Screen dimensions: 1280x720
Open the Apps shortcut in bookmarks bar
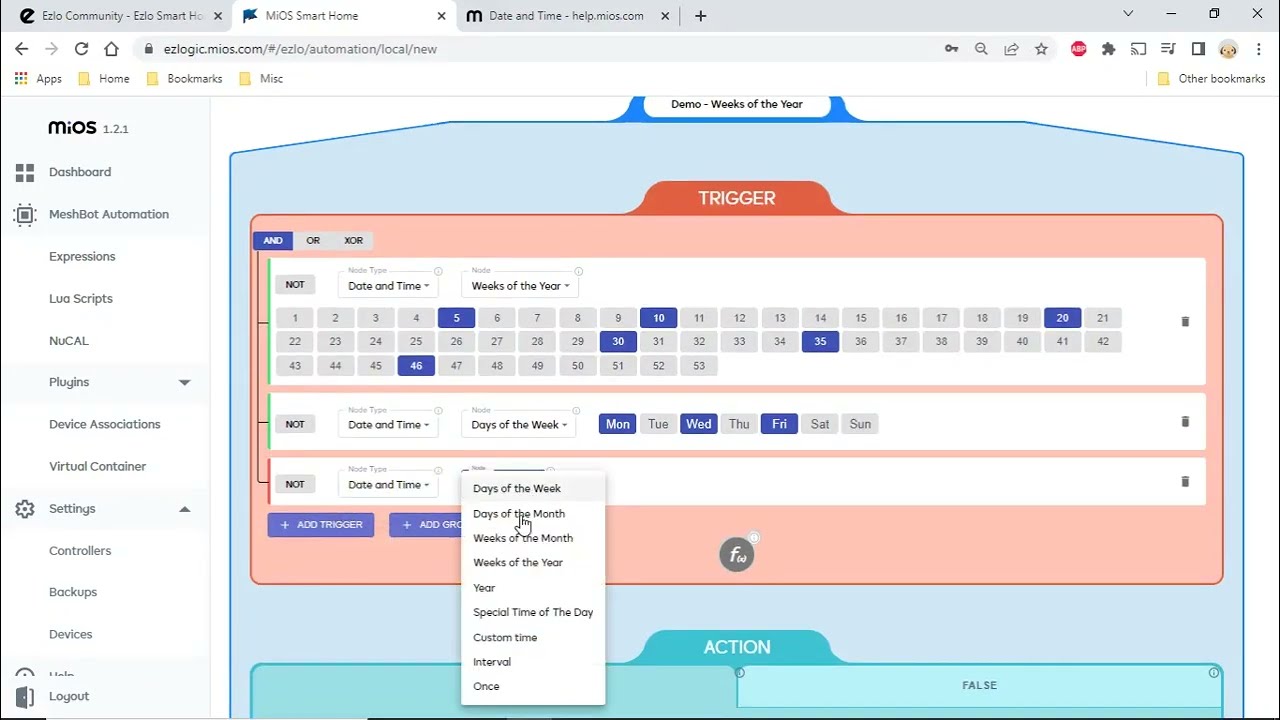coord(38,78)
